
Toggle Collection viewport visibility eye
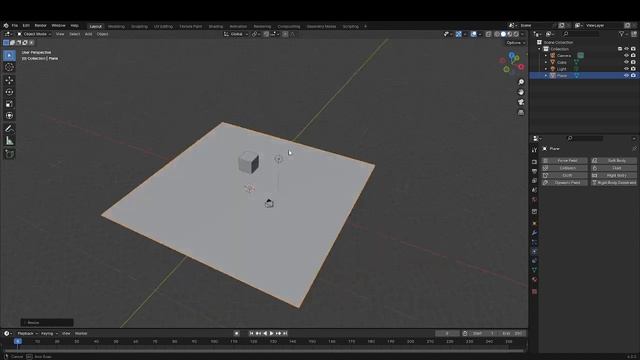pyautogui.click(x=626, y=49)
